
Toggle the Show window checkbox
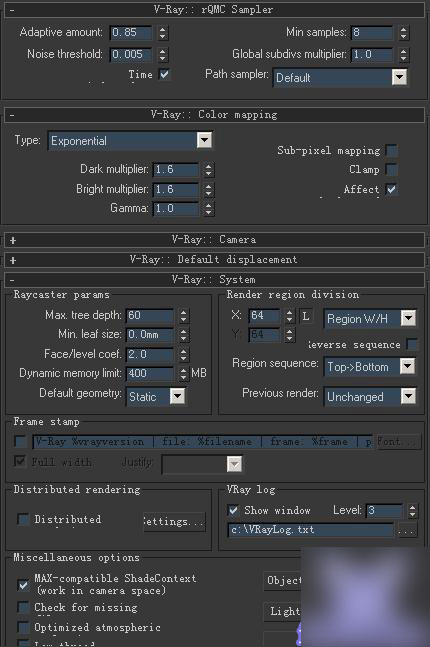[233, 510]
